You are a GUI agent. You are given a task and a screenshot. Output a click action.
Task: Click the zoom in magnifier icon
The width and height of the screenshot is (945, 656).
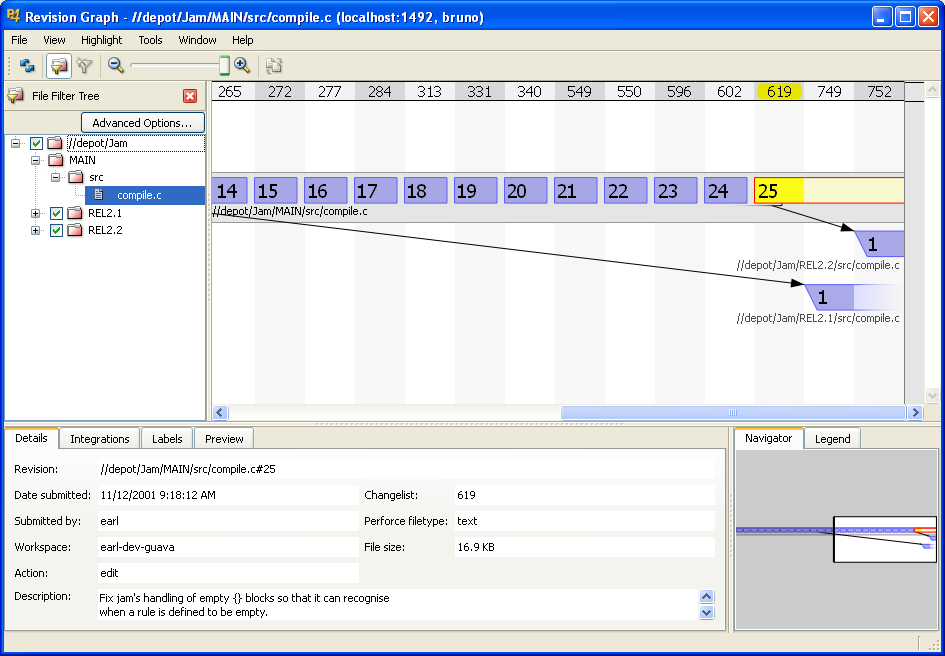242,66
